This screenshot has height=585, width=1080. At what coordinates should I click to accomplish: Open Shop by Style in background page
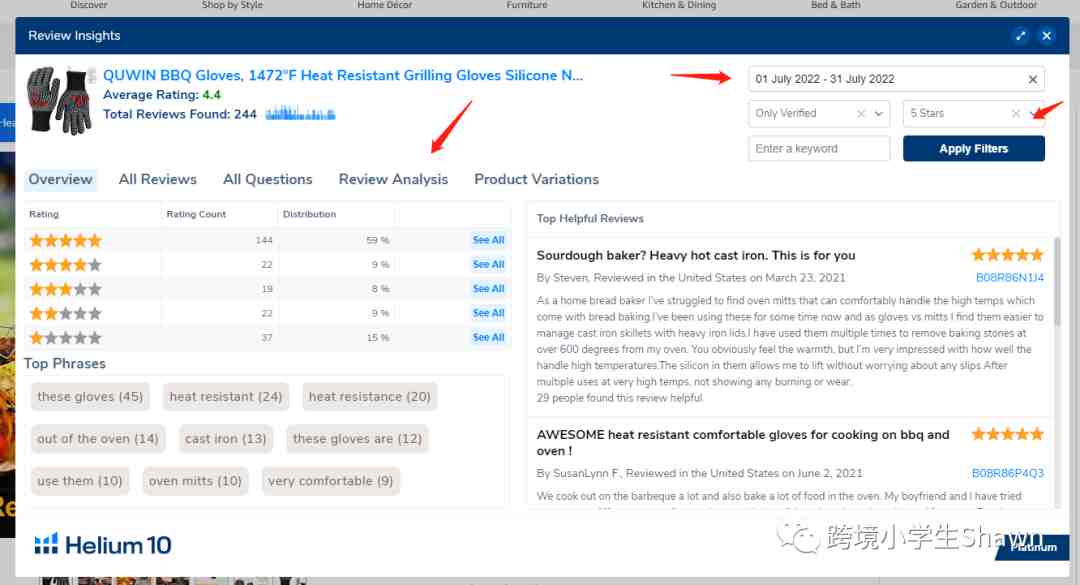coord(232,5)
